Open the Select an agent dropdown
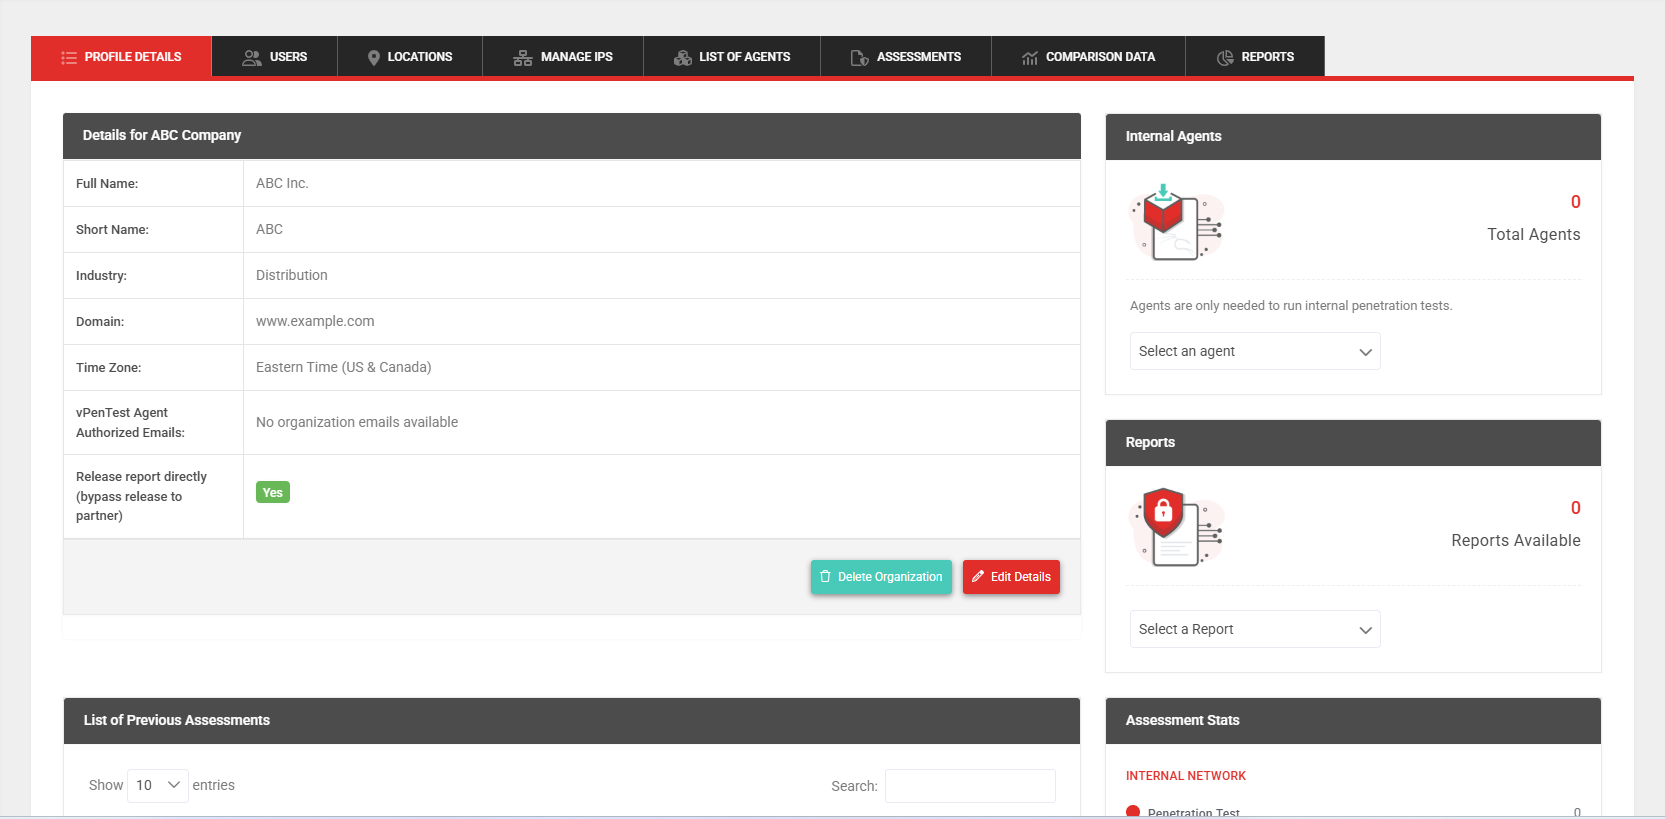Viewport: 1665px width, 819px height. pyautogui.click(x=1254, y=351)
